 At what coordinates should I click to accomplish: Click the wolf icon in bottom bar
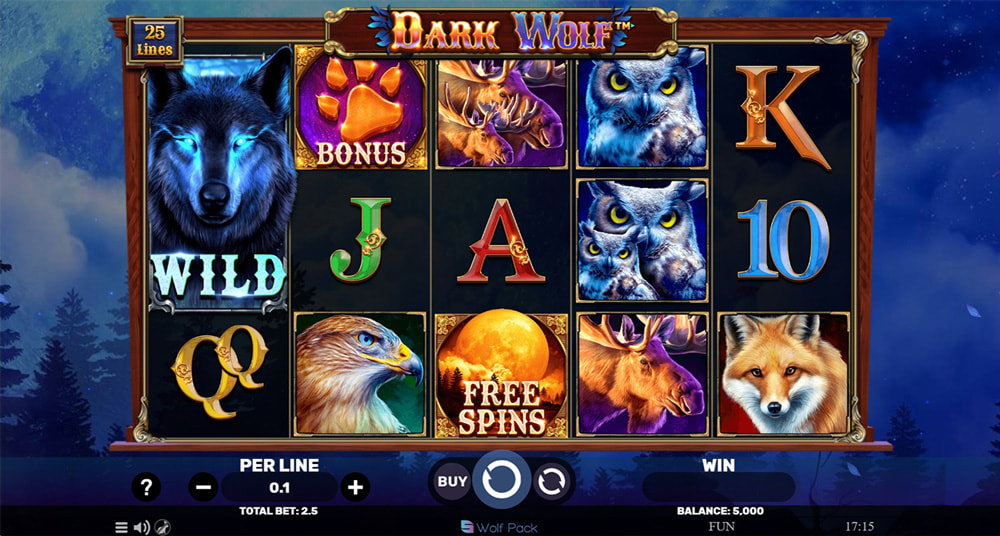coord(163,528)
